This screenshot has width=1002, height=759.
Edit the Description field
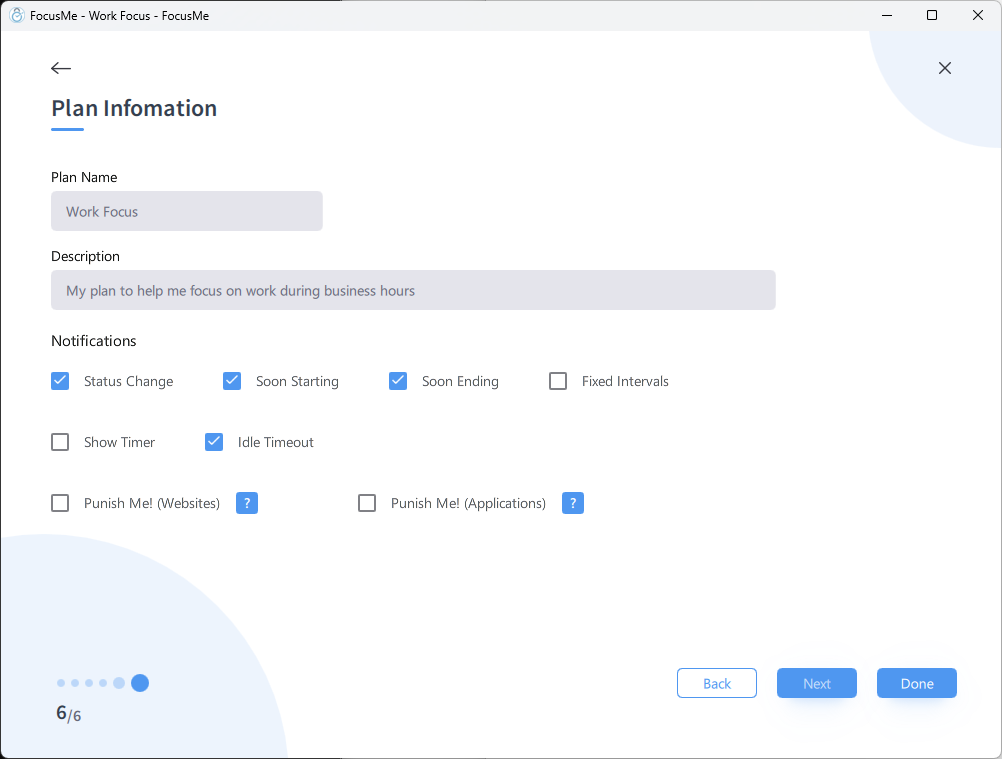[413, 290]
